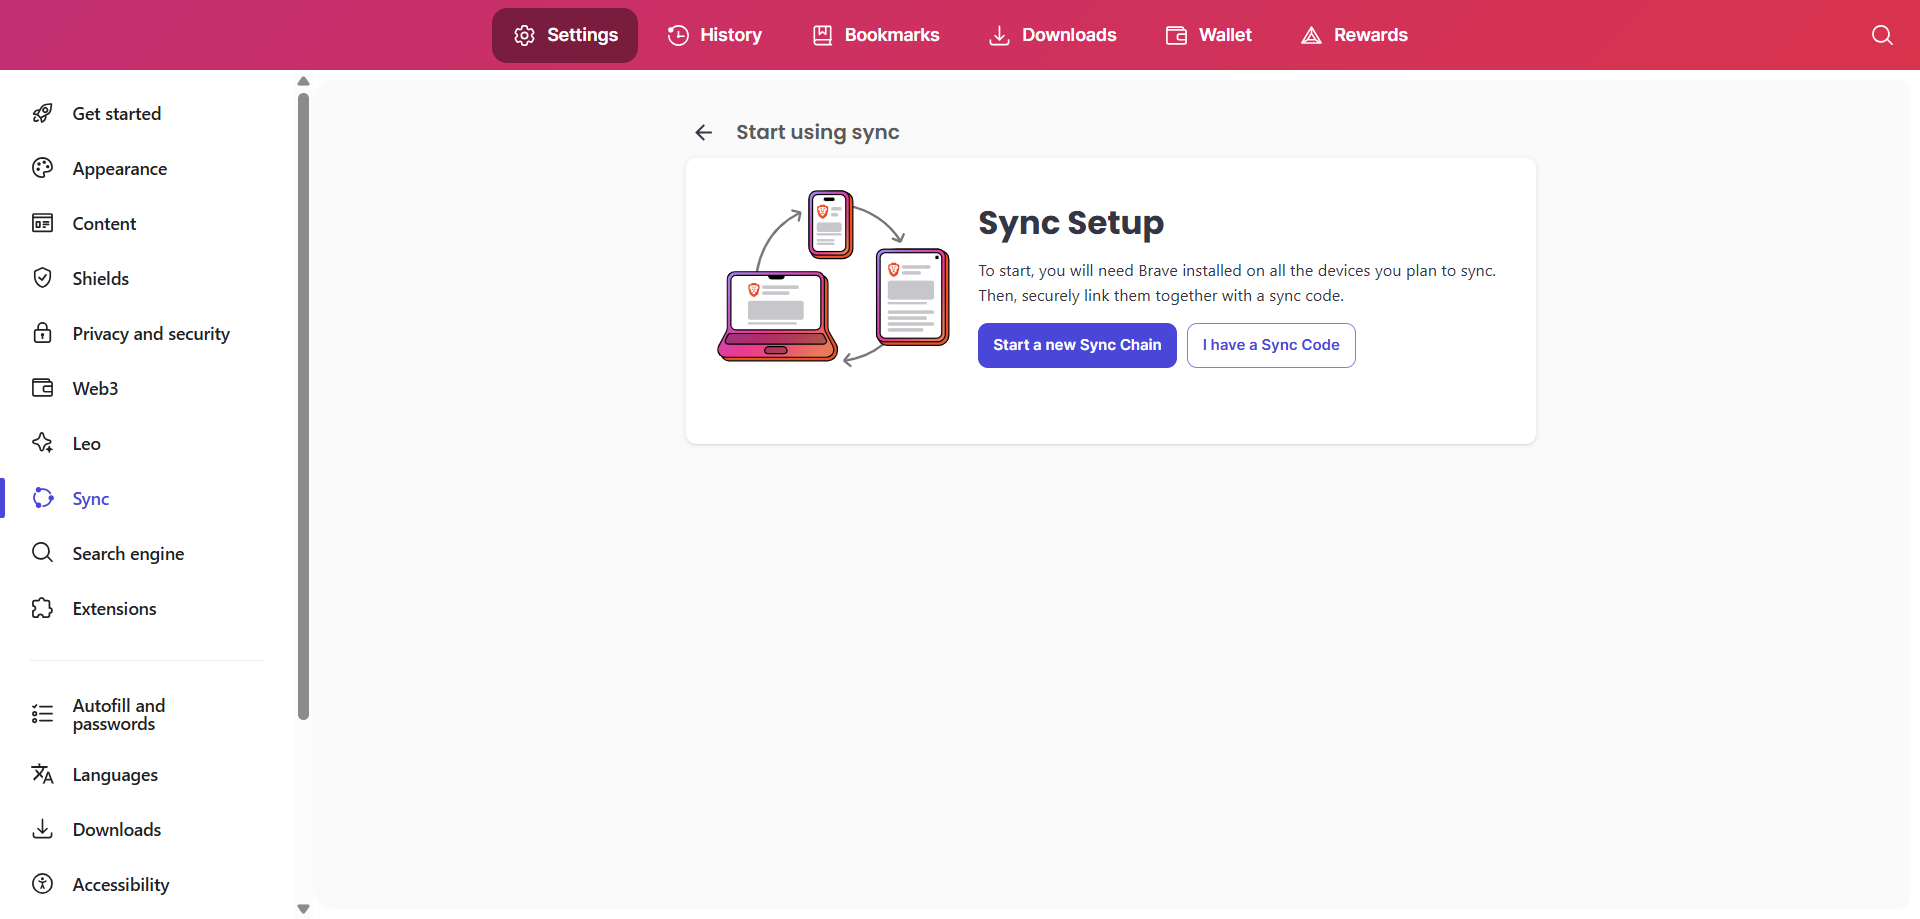
Task: Open Get started via rocket icon
Action: pos(42,114)
